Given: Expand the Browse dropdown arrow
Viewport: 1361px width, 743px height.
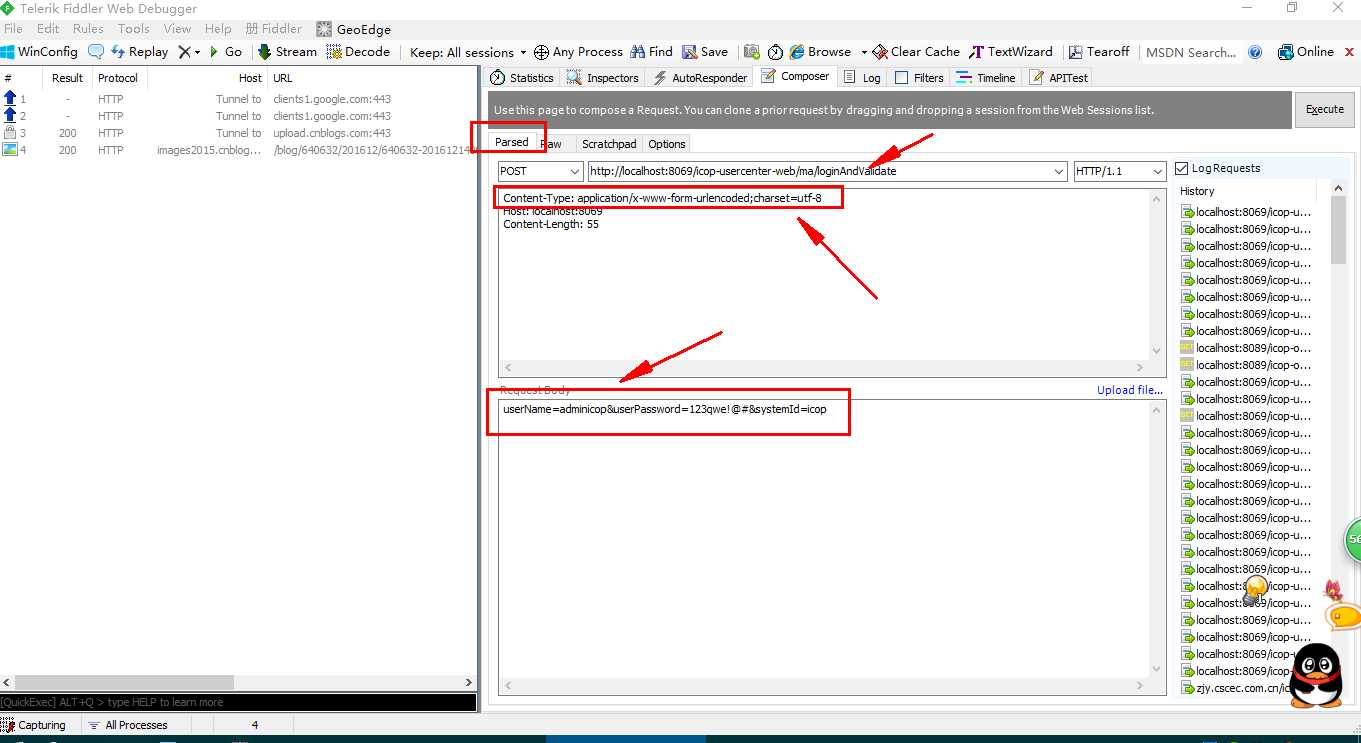Looking at the screenshot, I should pos(864,52).
